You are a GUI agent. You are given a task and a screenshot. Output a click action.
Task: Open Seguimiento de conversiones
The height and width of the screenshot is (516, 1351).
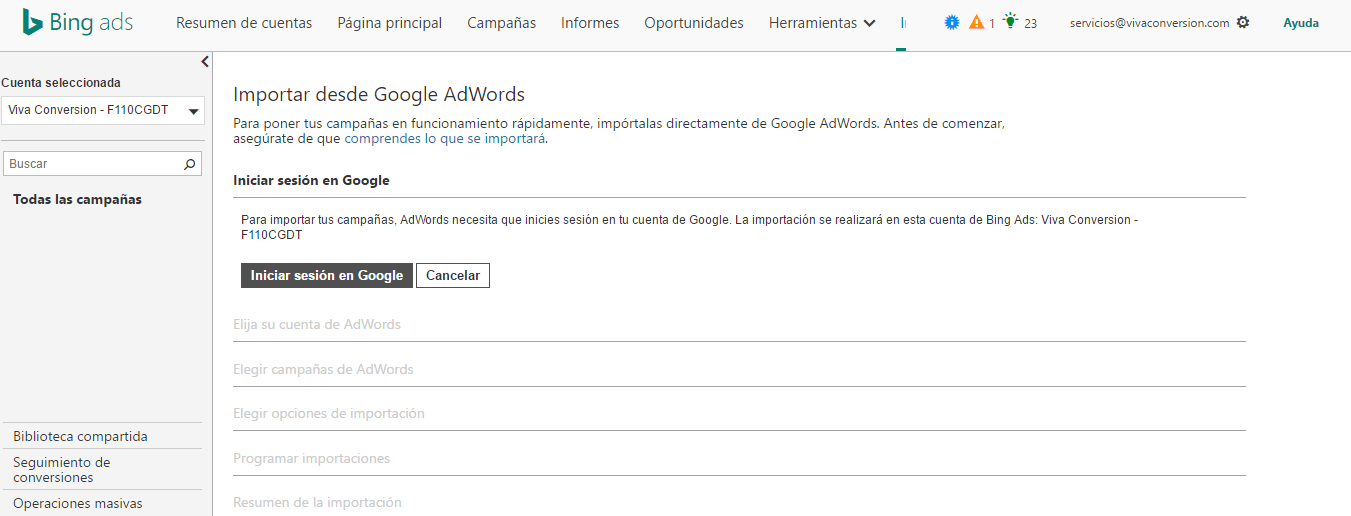[62, 470]
